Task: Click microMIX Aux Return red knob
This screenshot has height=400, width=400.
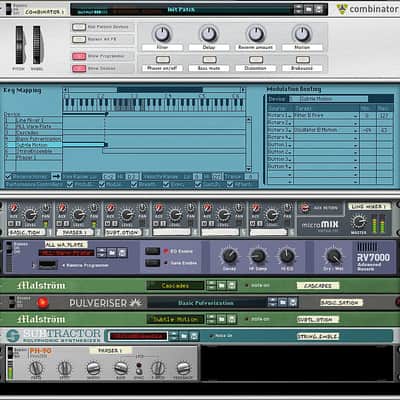Action: click(305, 208)
